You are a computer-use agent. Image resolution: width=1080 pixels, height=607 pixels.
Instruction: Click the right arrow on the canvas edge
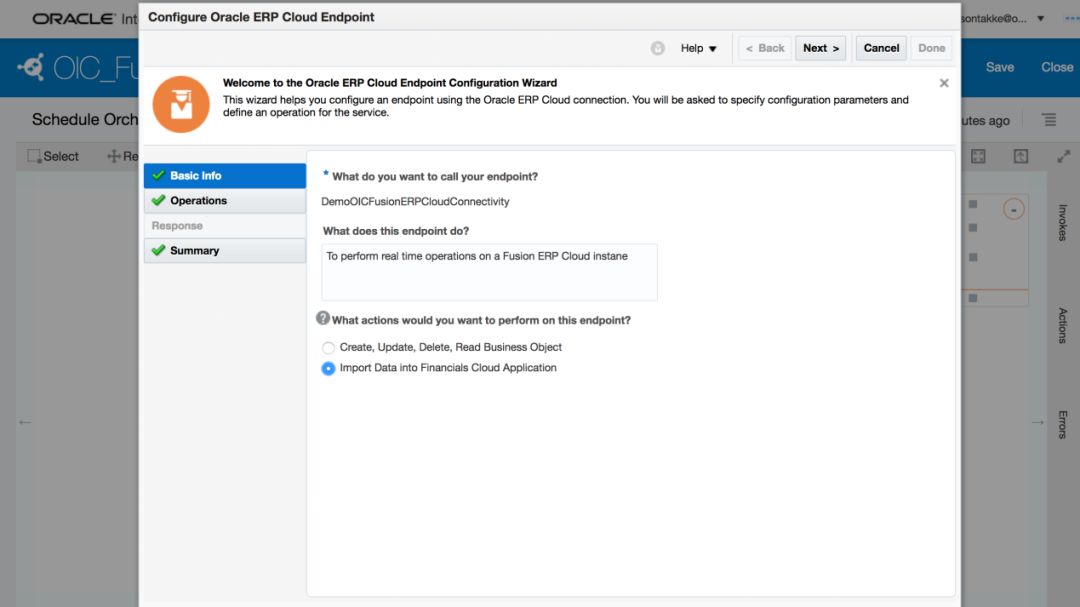[1038, 422]
